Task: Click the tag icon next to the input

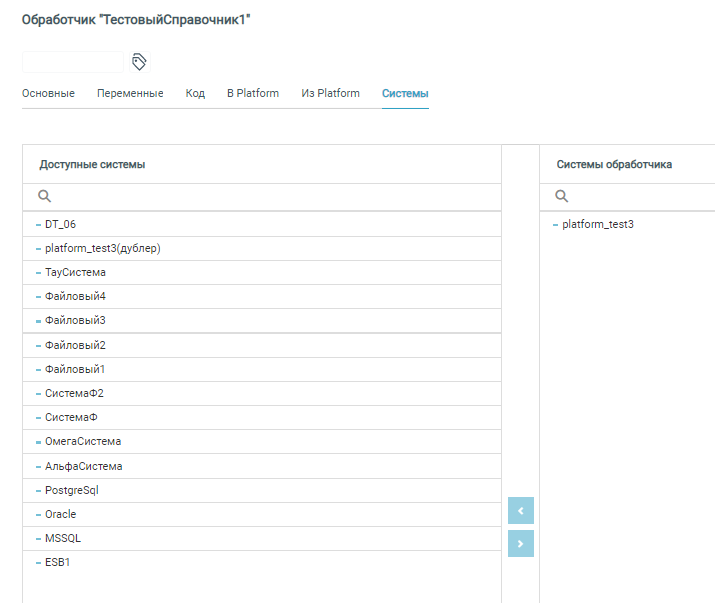Action: 139,62
